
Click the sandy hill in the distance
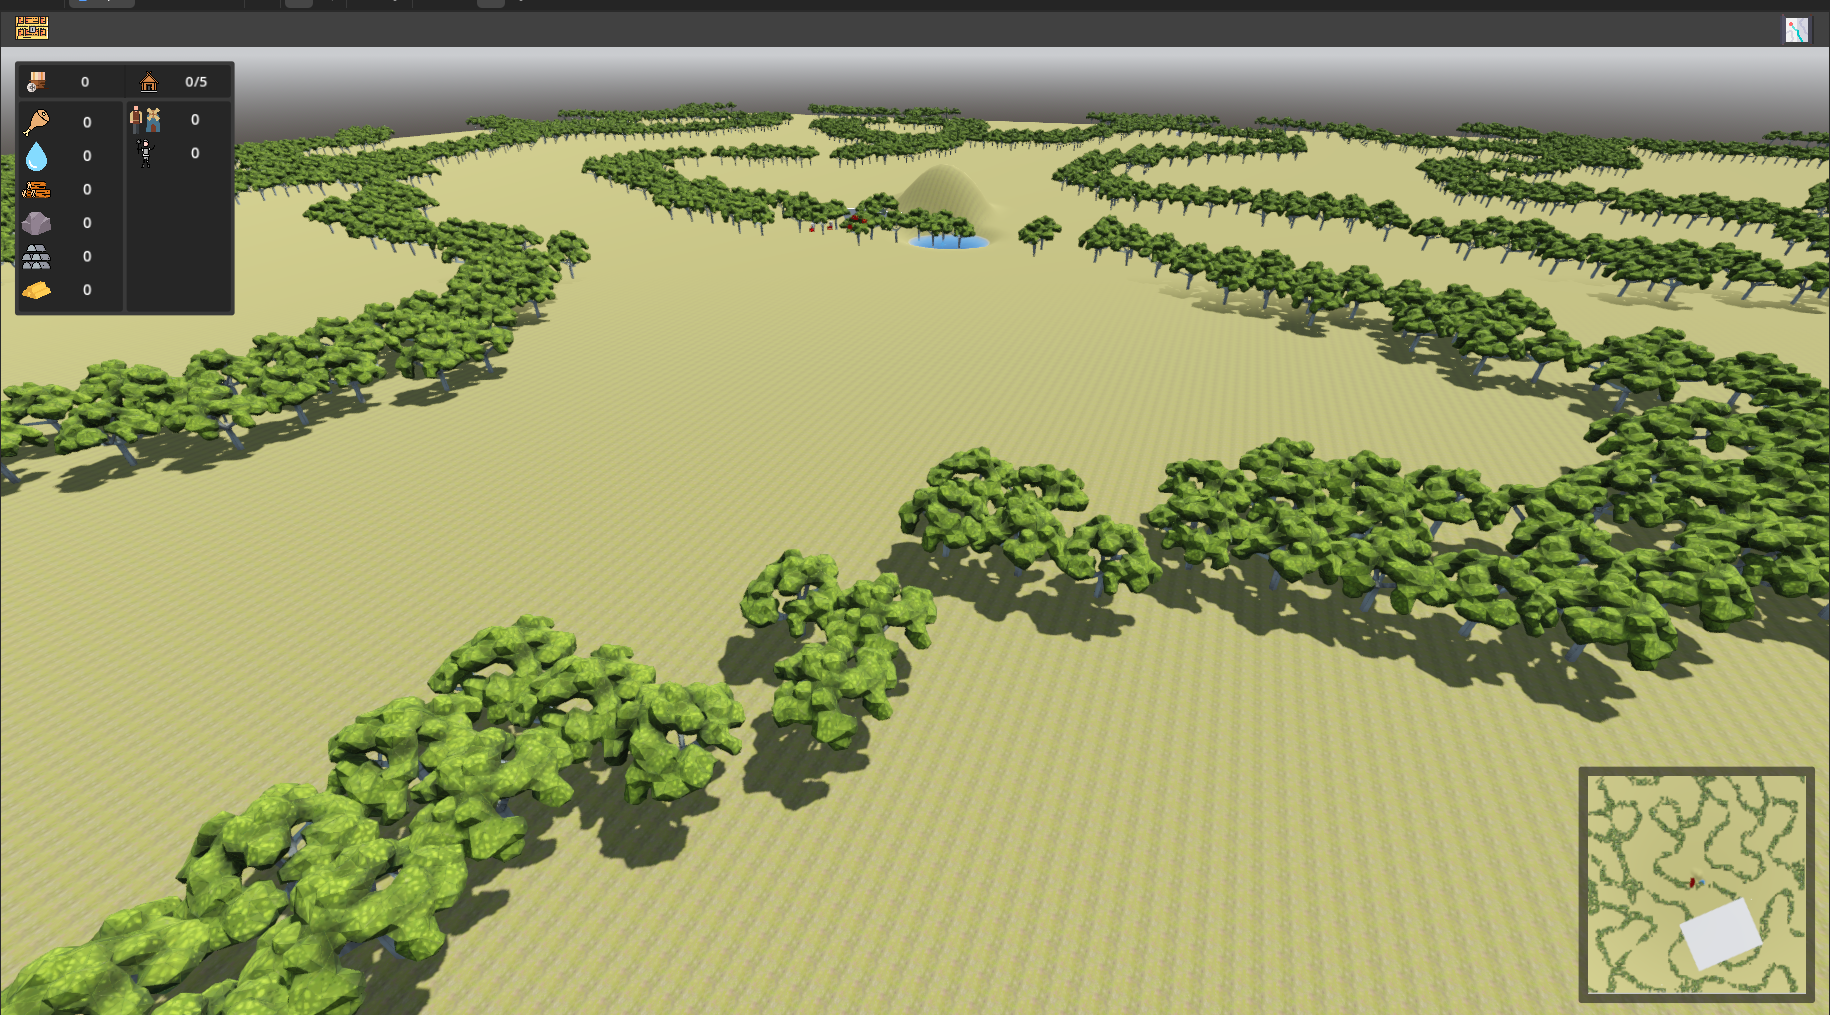(944, 192)
